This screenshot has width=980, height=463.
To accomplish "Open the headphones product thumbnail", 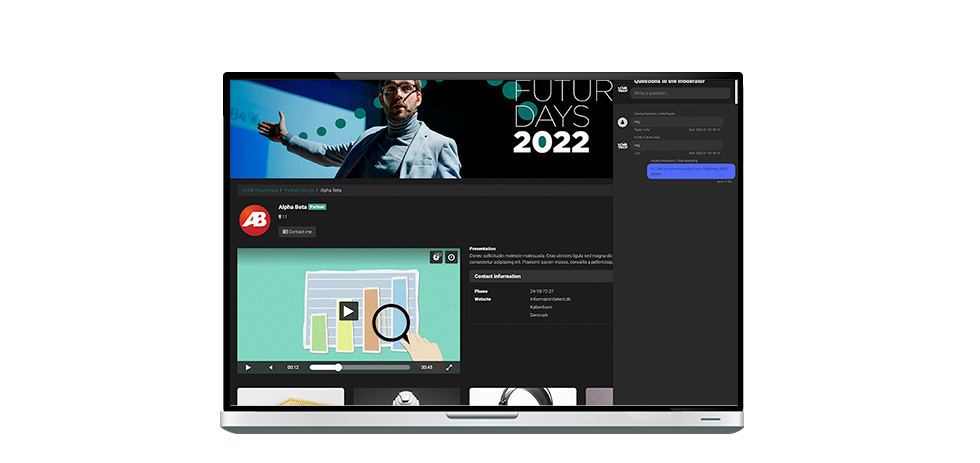I will pos(523,397).
